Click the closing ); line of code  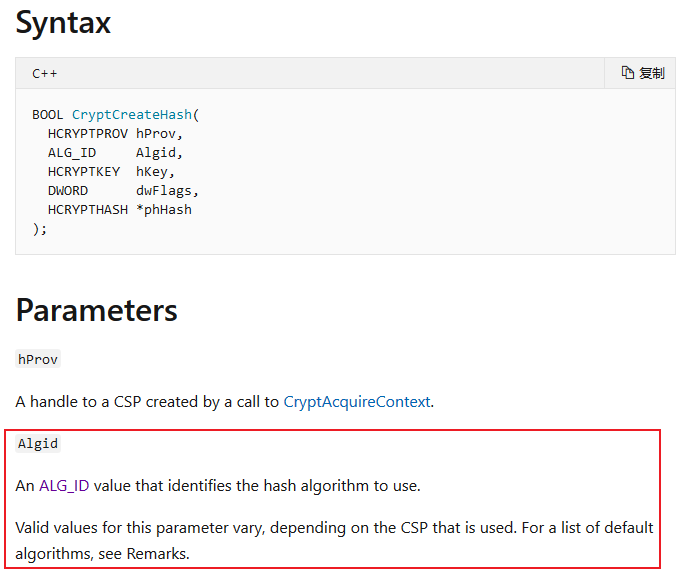pos(39,229)
